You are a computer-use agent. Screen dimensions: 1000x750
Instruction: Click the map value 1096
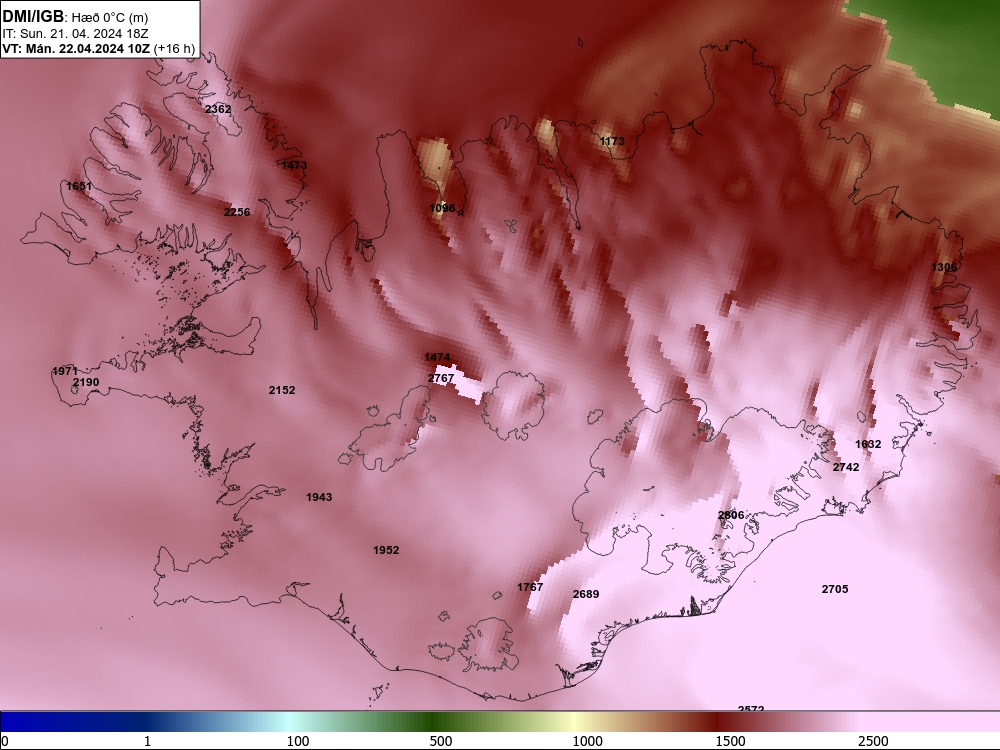pos(442,208)
